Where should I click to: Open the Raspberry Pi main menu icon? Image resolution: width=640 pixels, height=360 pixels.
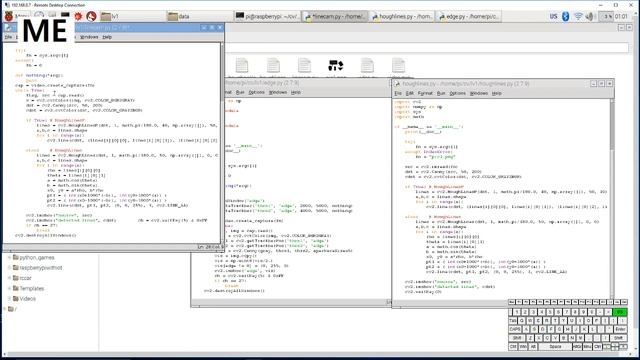[9, 16]
